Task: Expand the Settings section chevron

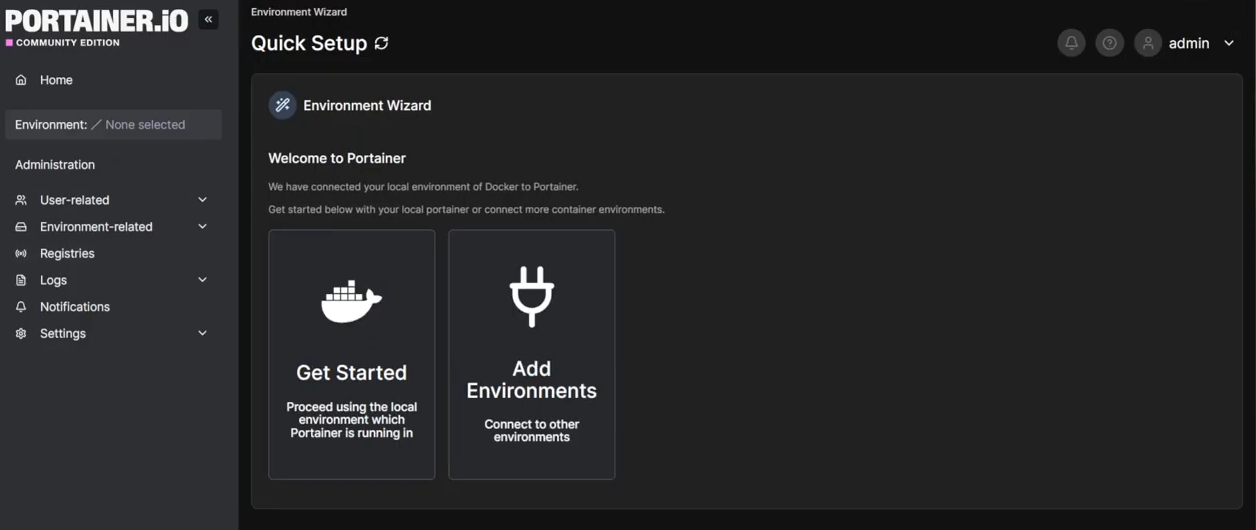Action: 202,333
